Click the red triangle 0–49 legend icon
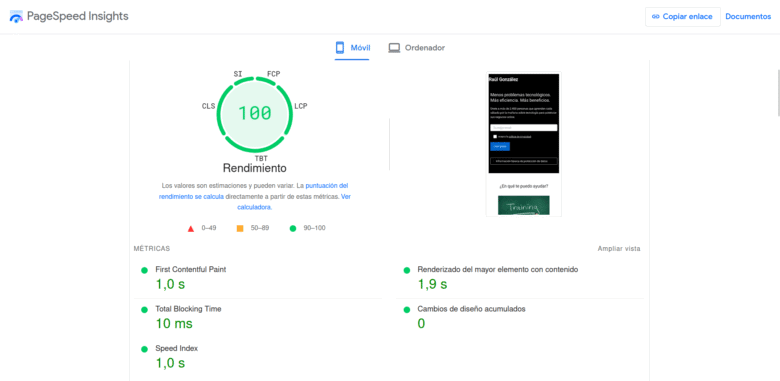Screen dimensions: 780x381 191,229
